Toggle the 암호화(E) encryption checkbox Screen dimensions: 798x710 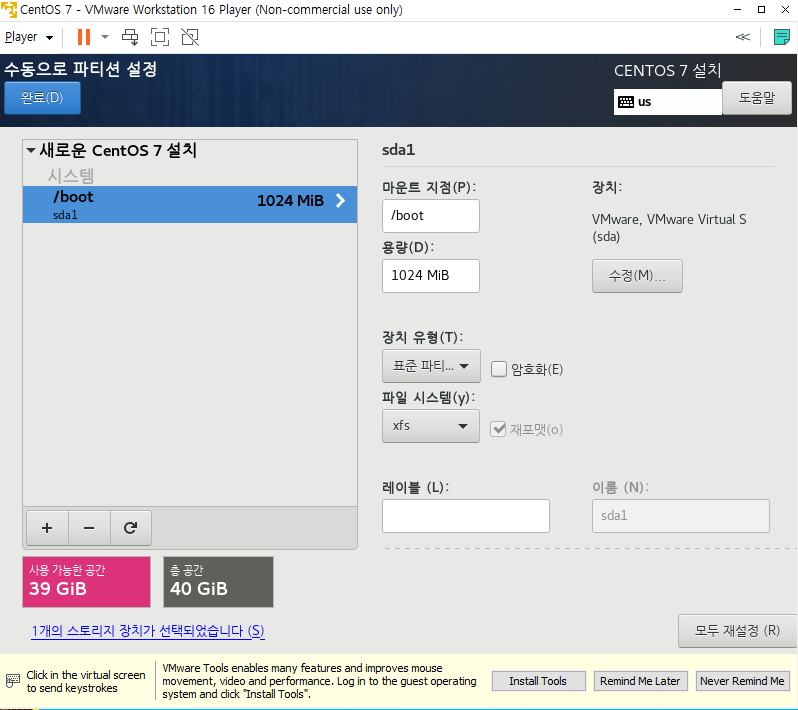click(499, 369)
